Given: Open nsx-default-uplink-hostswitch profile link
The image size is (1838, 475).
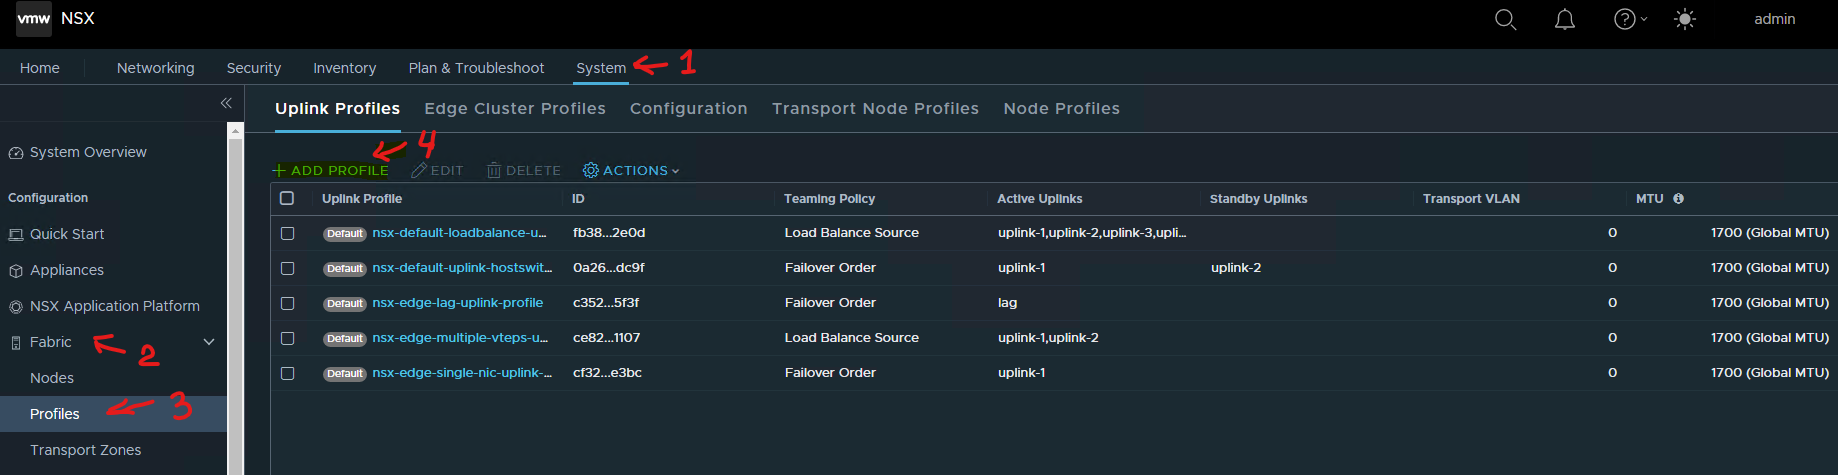Looking at the screenshot, I should pyautogui.click(x=462, y=268).
